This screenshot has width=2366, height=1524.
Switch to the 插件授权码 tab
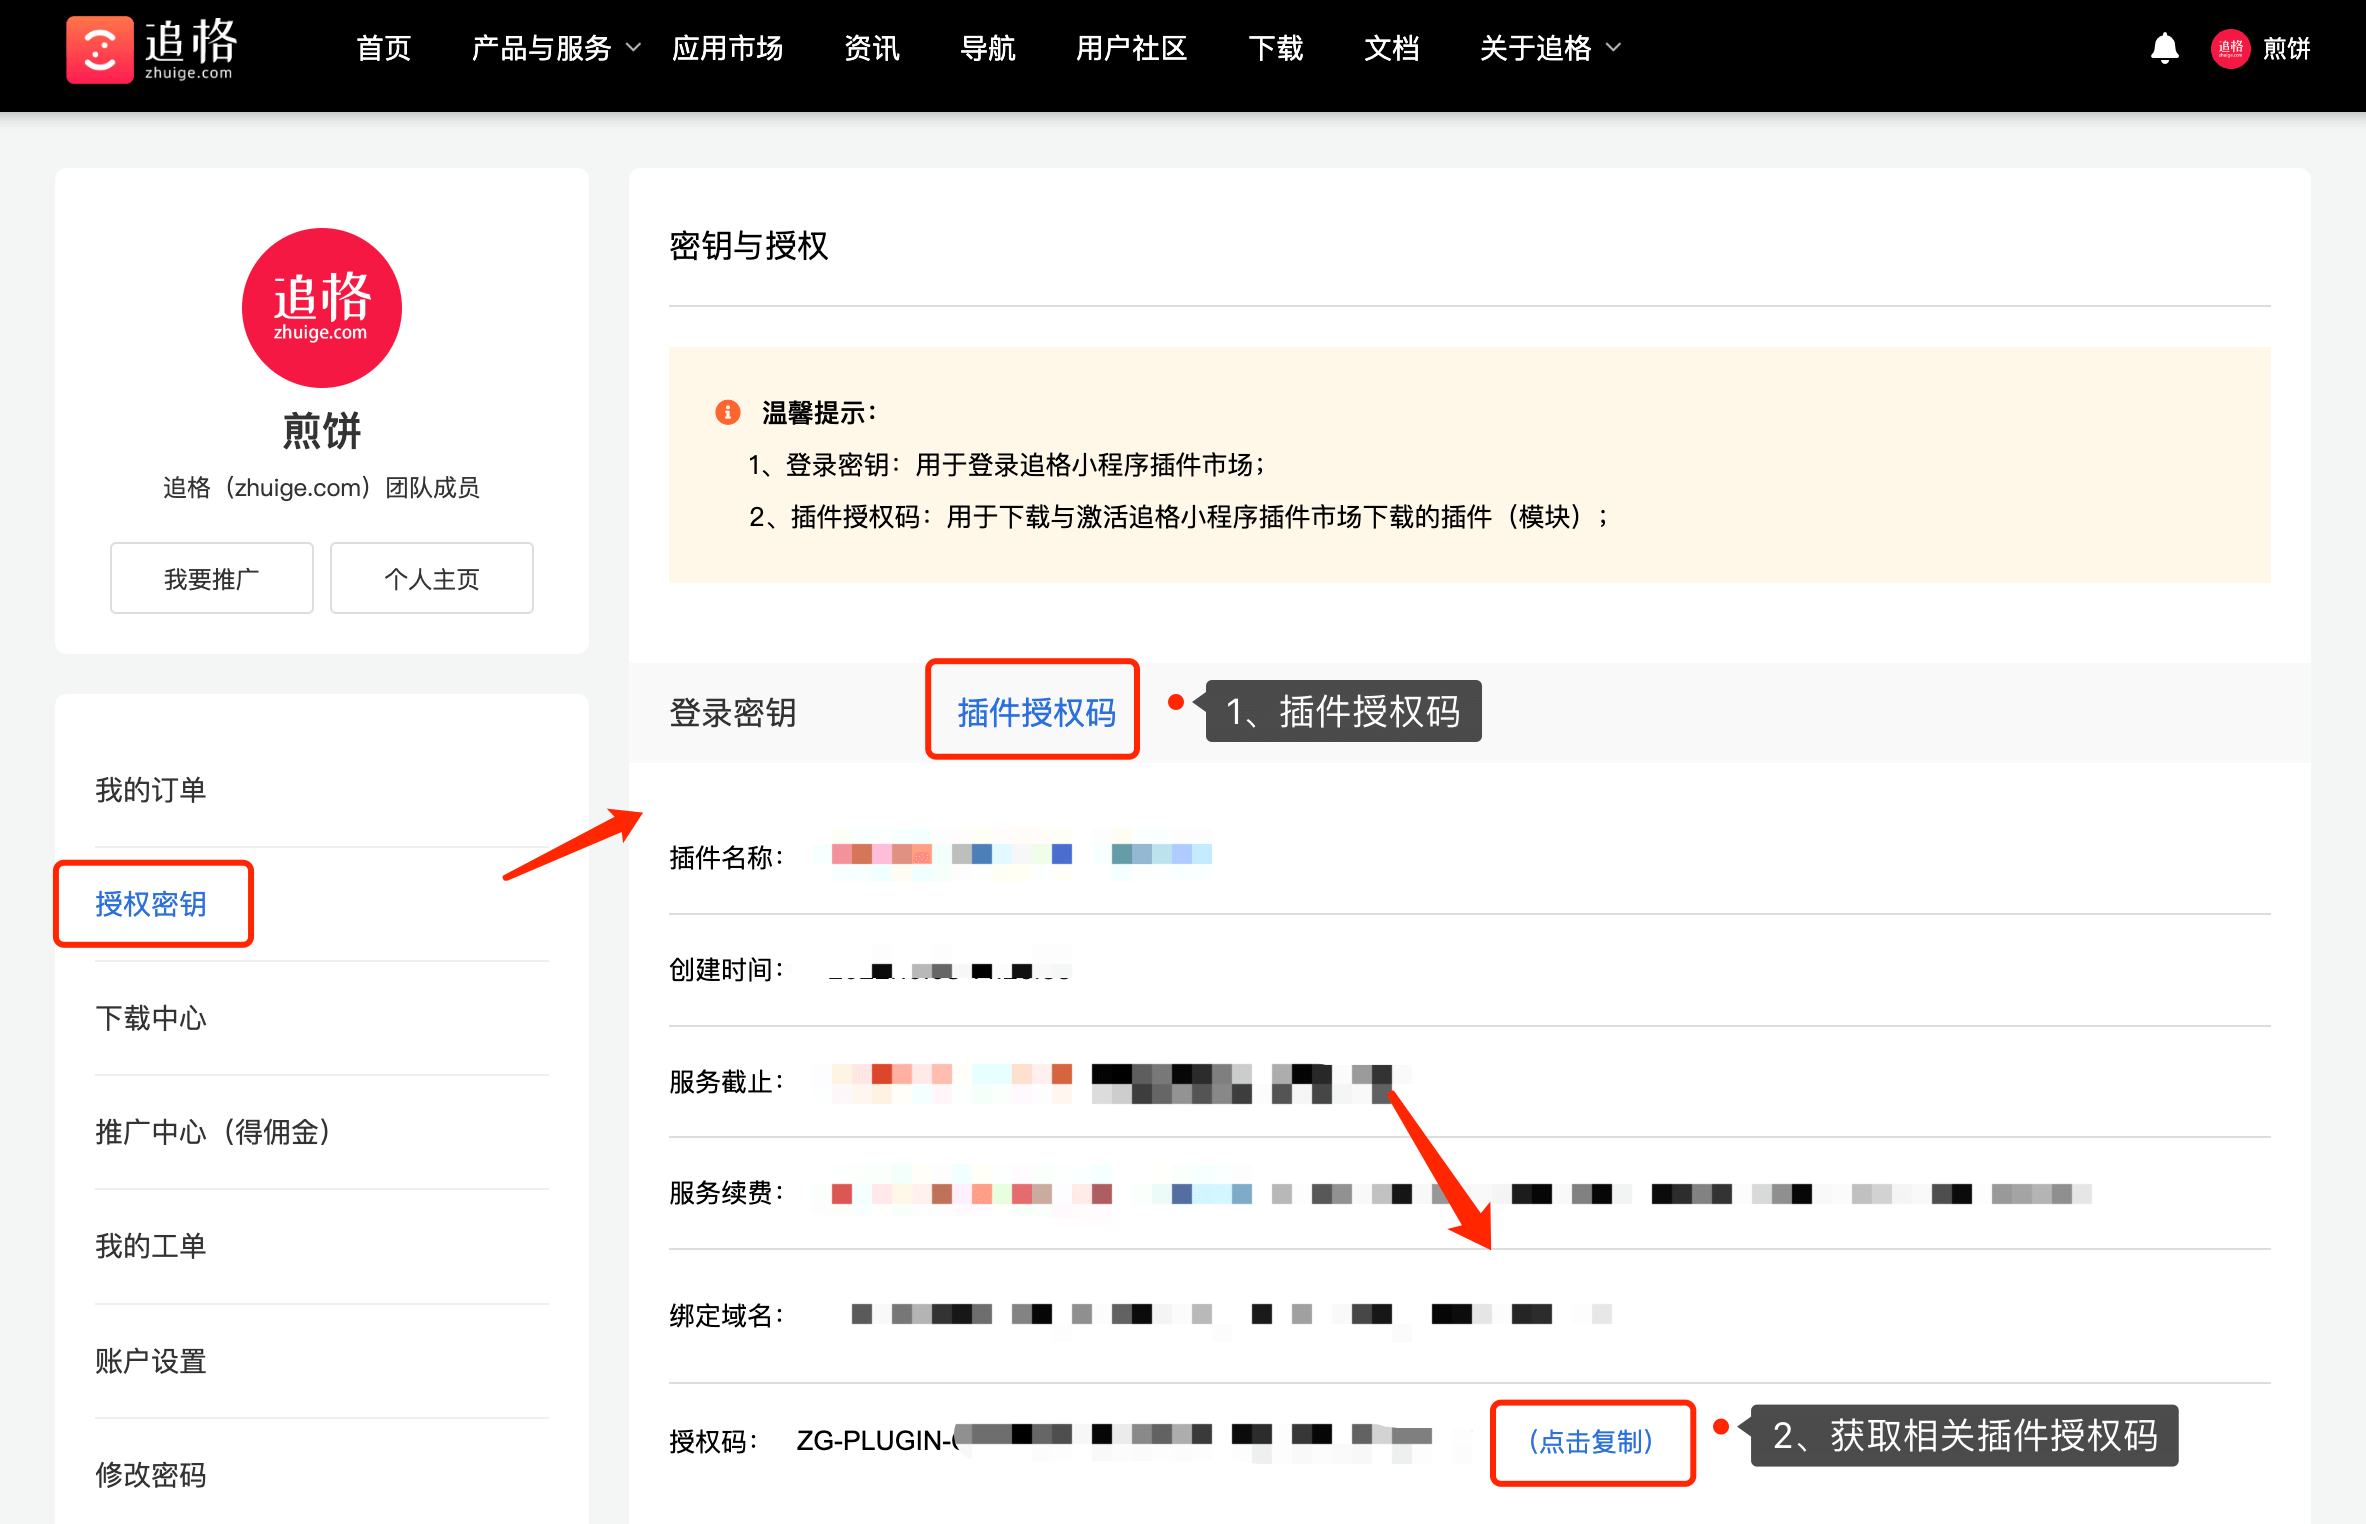(1036, 712)
